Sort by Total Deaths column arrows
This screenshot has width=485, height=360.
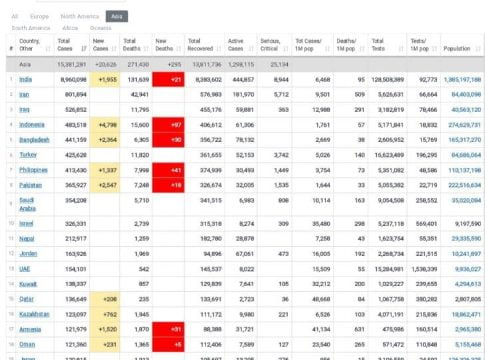coord(146,49)
